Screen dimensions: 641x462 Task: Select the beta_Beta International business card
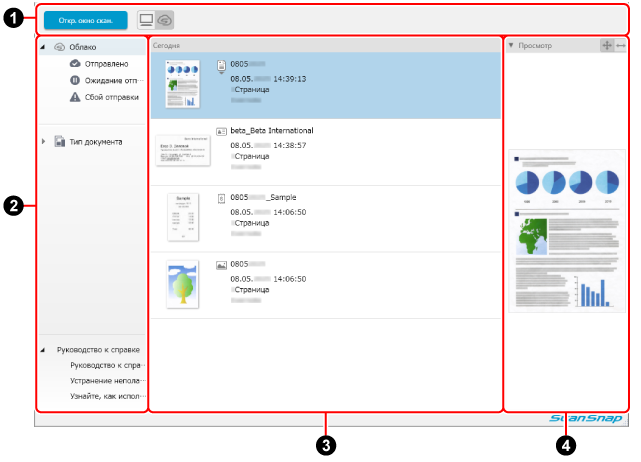click(324, 150)
